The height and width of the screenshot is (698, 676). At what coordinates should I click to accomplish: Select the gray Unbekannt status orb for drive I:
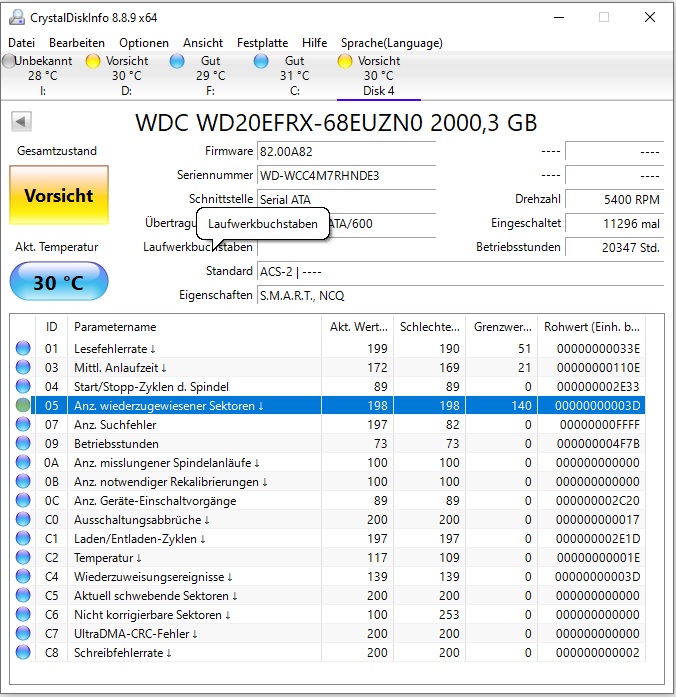(x=8, y=61)
